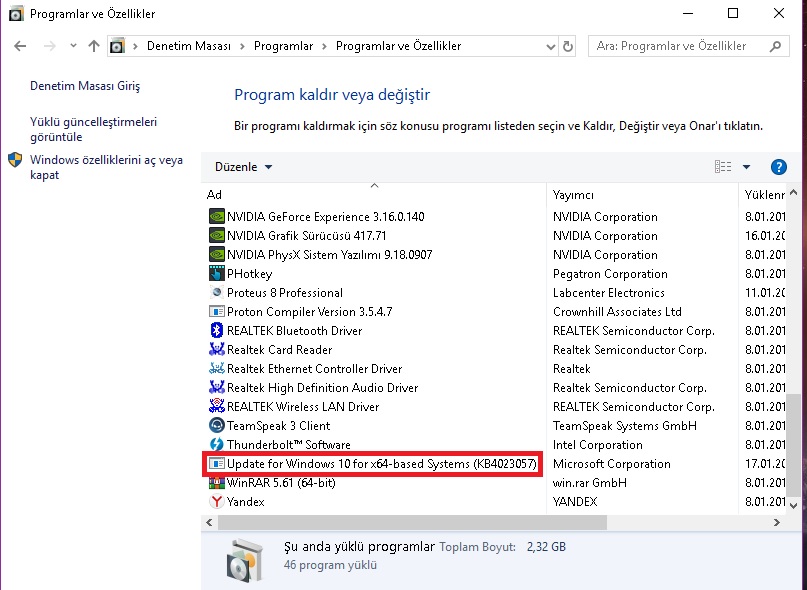807x590 pixels.
Task: Click the title bar Programs icon
Action: 16,13
